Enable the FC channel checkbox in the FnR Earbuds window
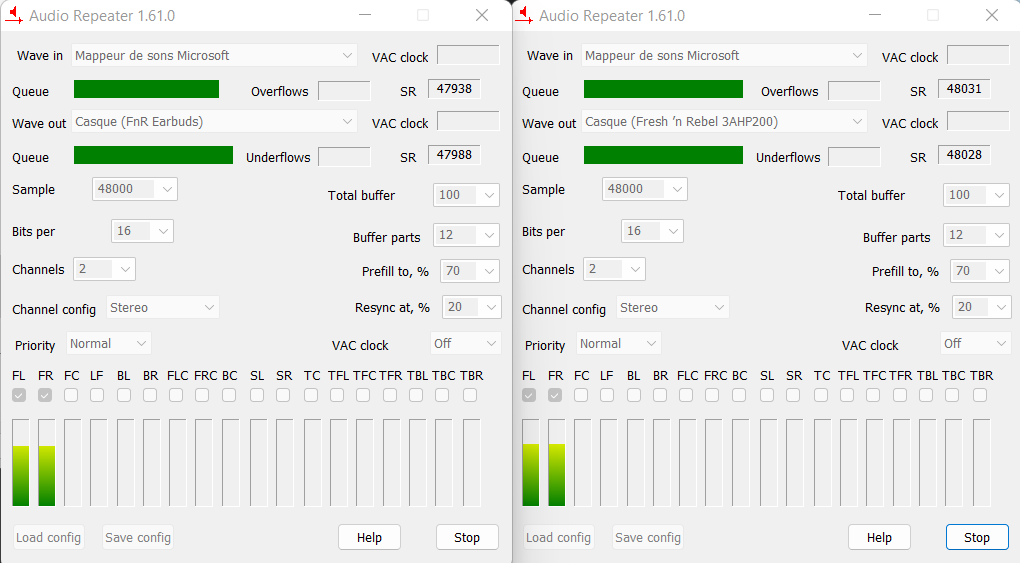The width and height of the screenshot is (1020, 563). 71,395
